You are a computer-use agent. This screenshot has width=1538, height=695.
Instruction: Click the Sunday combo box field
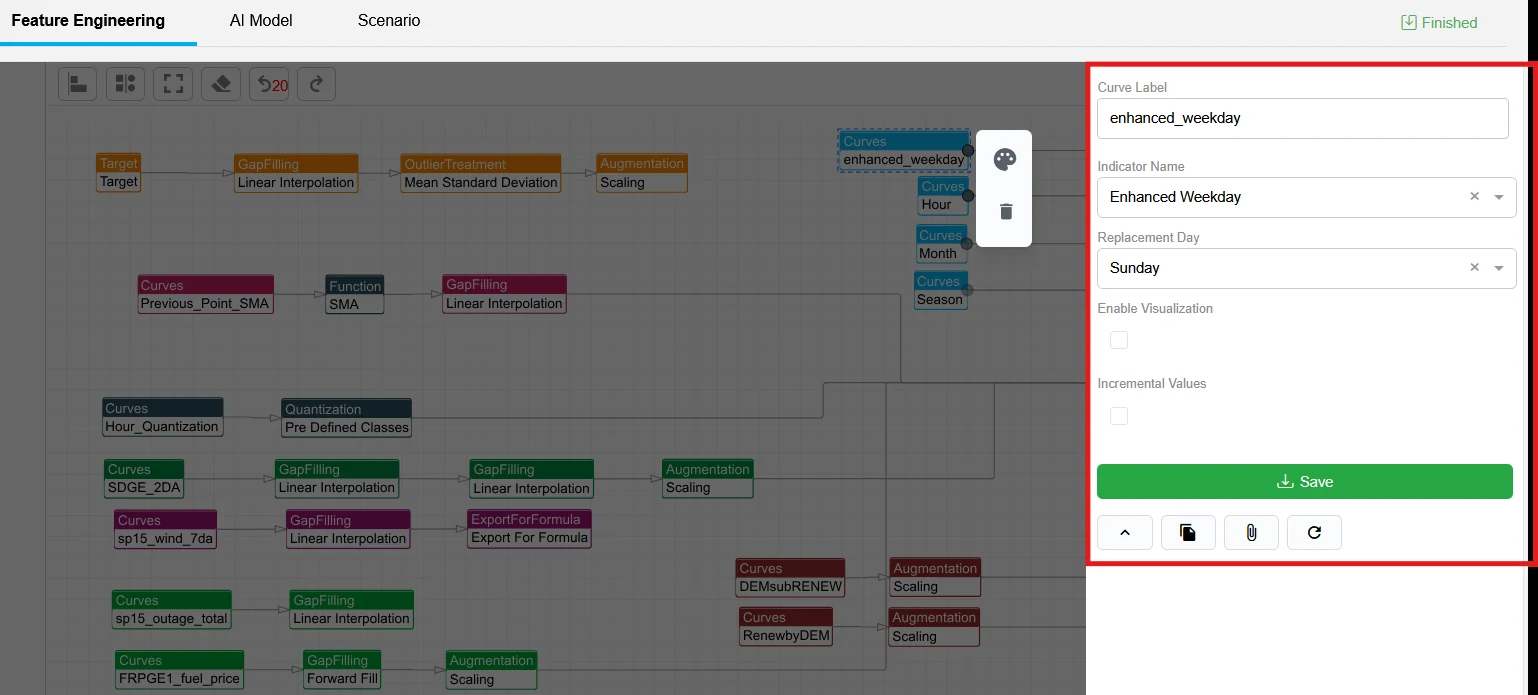[x=1306, y=268]
